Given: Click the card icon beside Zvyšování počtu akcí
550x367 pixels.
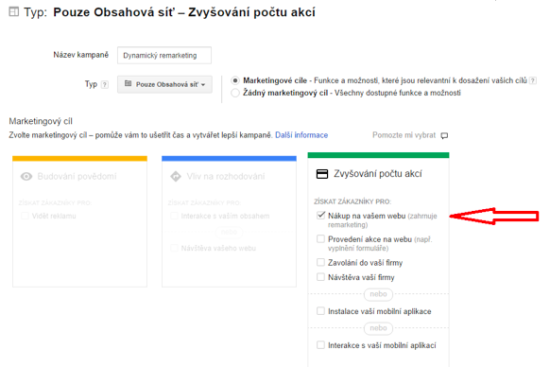Looking at the screenshot, I should [x=322, y=174].
